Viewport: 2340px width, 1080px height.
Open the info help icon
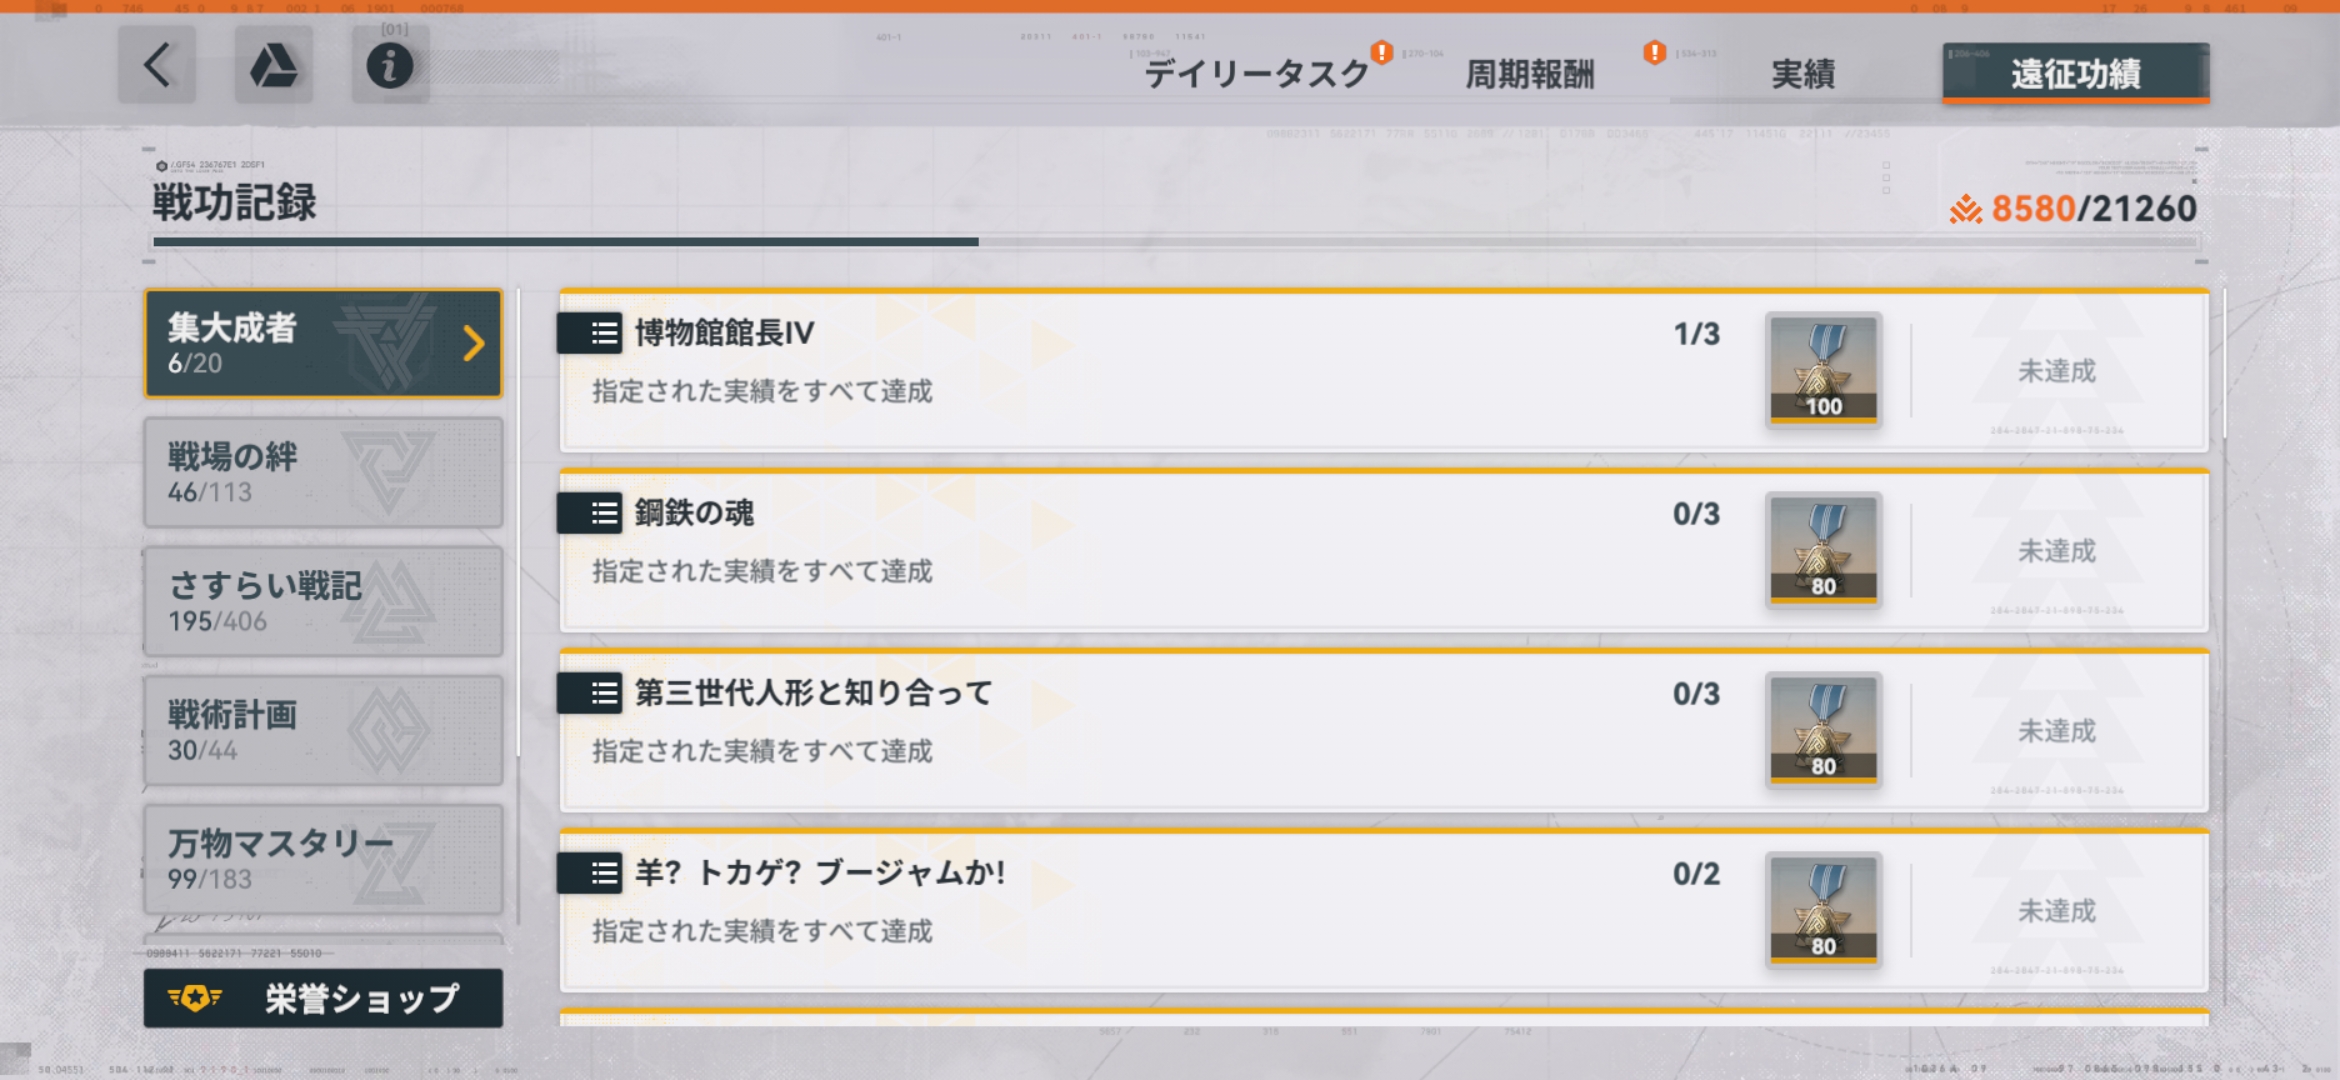[390, 66]
